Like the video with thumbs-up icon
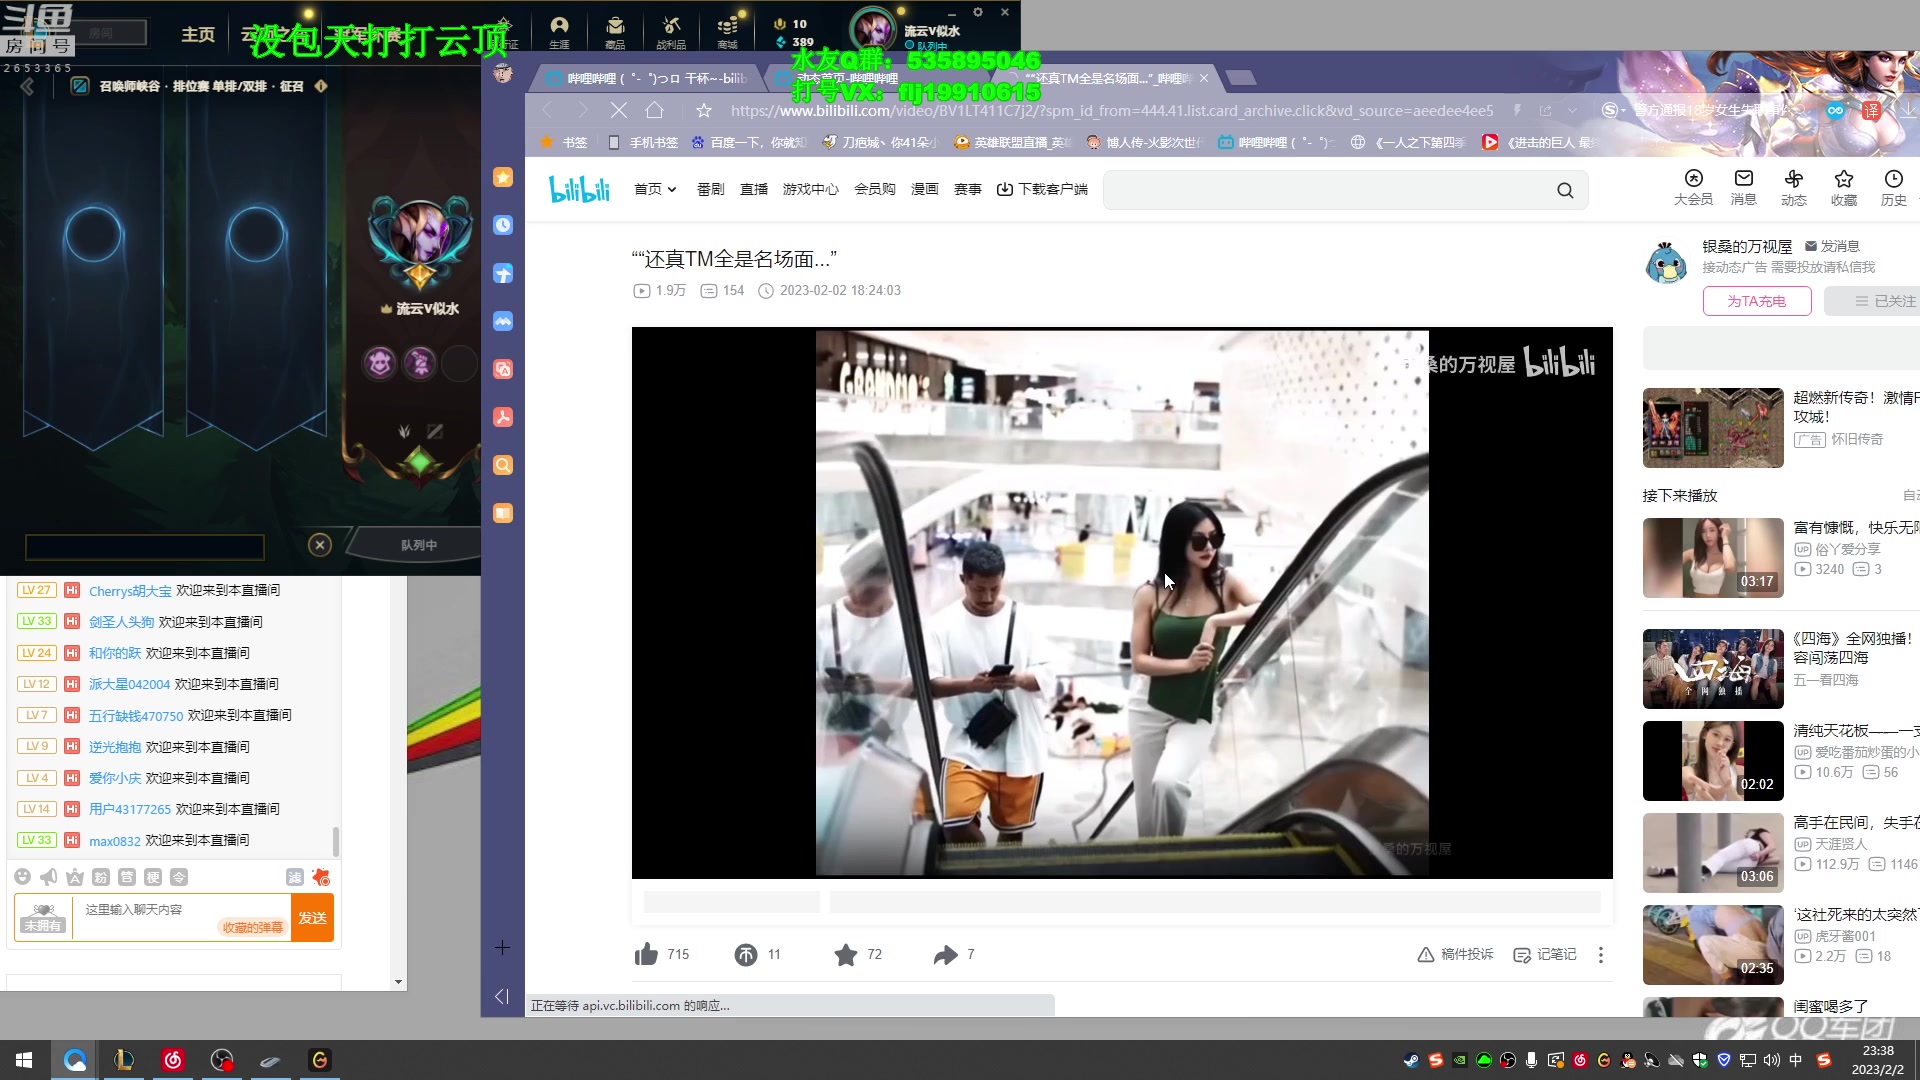 (646, 954)
